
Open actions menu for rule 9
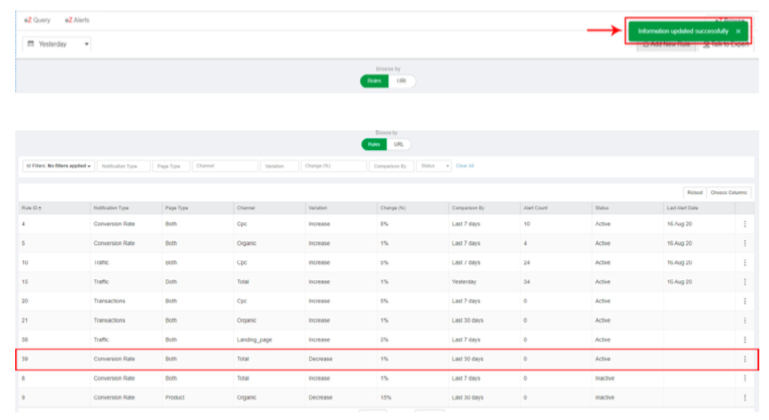pos(744,397)
